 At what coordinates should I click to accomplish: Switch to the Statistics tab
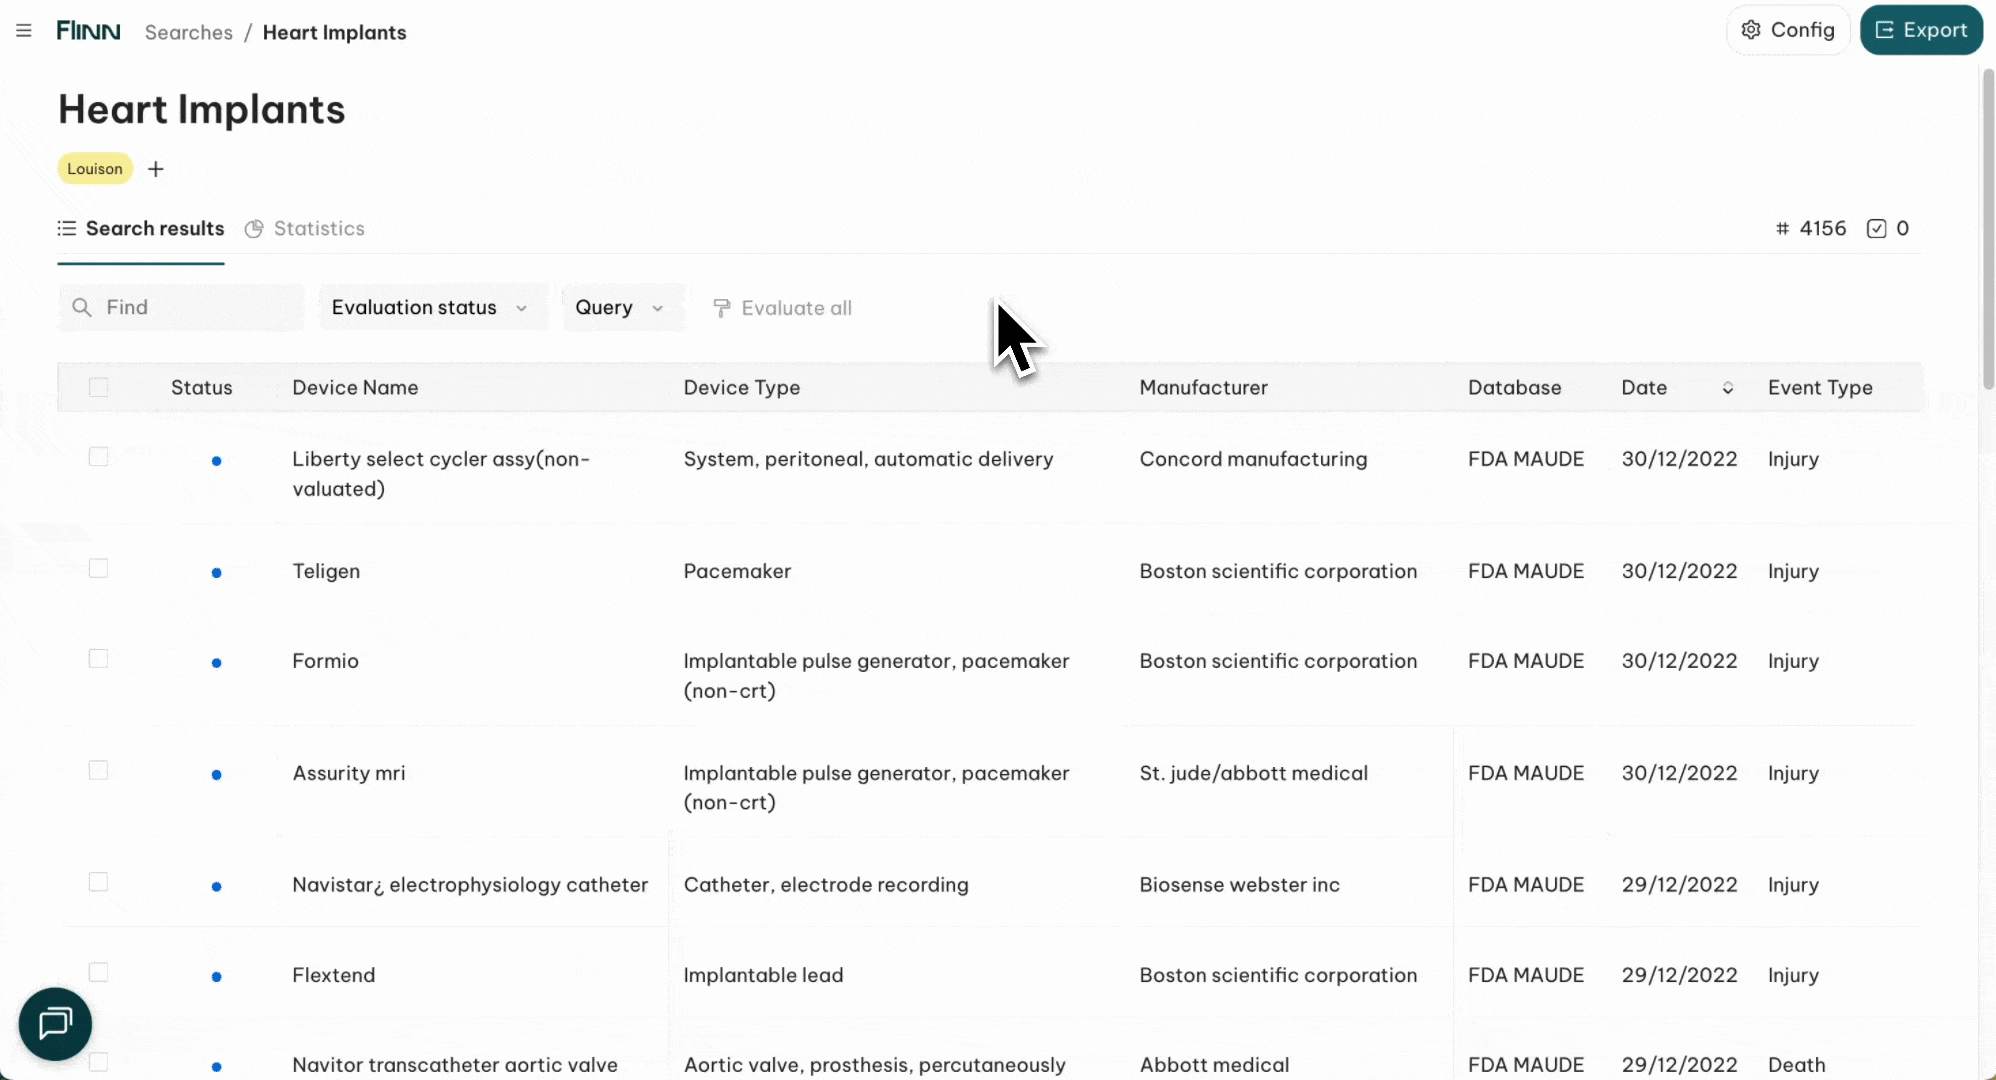(x=305, y=228)
